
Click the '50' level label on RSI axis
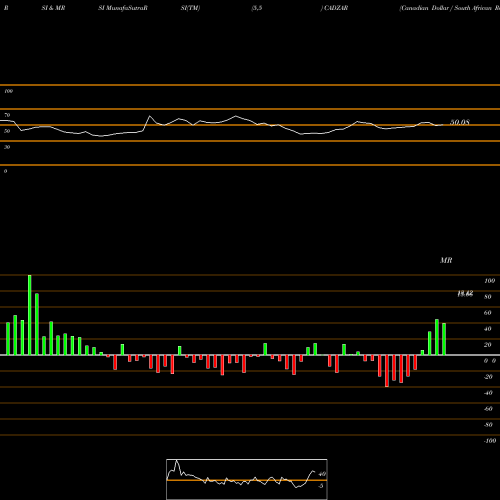7,131
